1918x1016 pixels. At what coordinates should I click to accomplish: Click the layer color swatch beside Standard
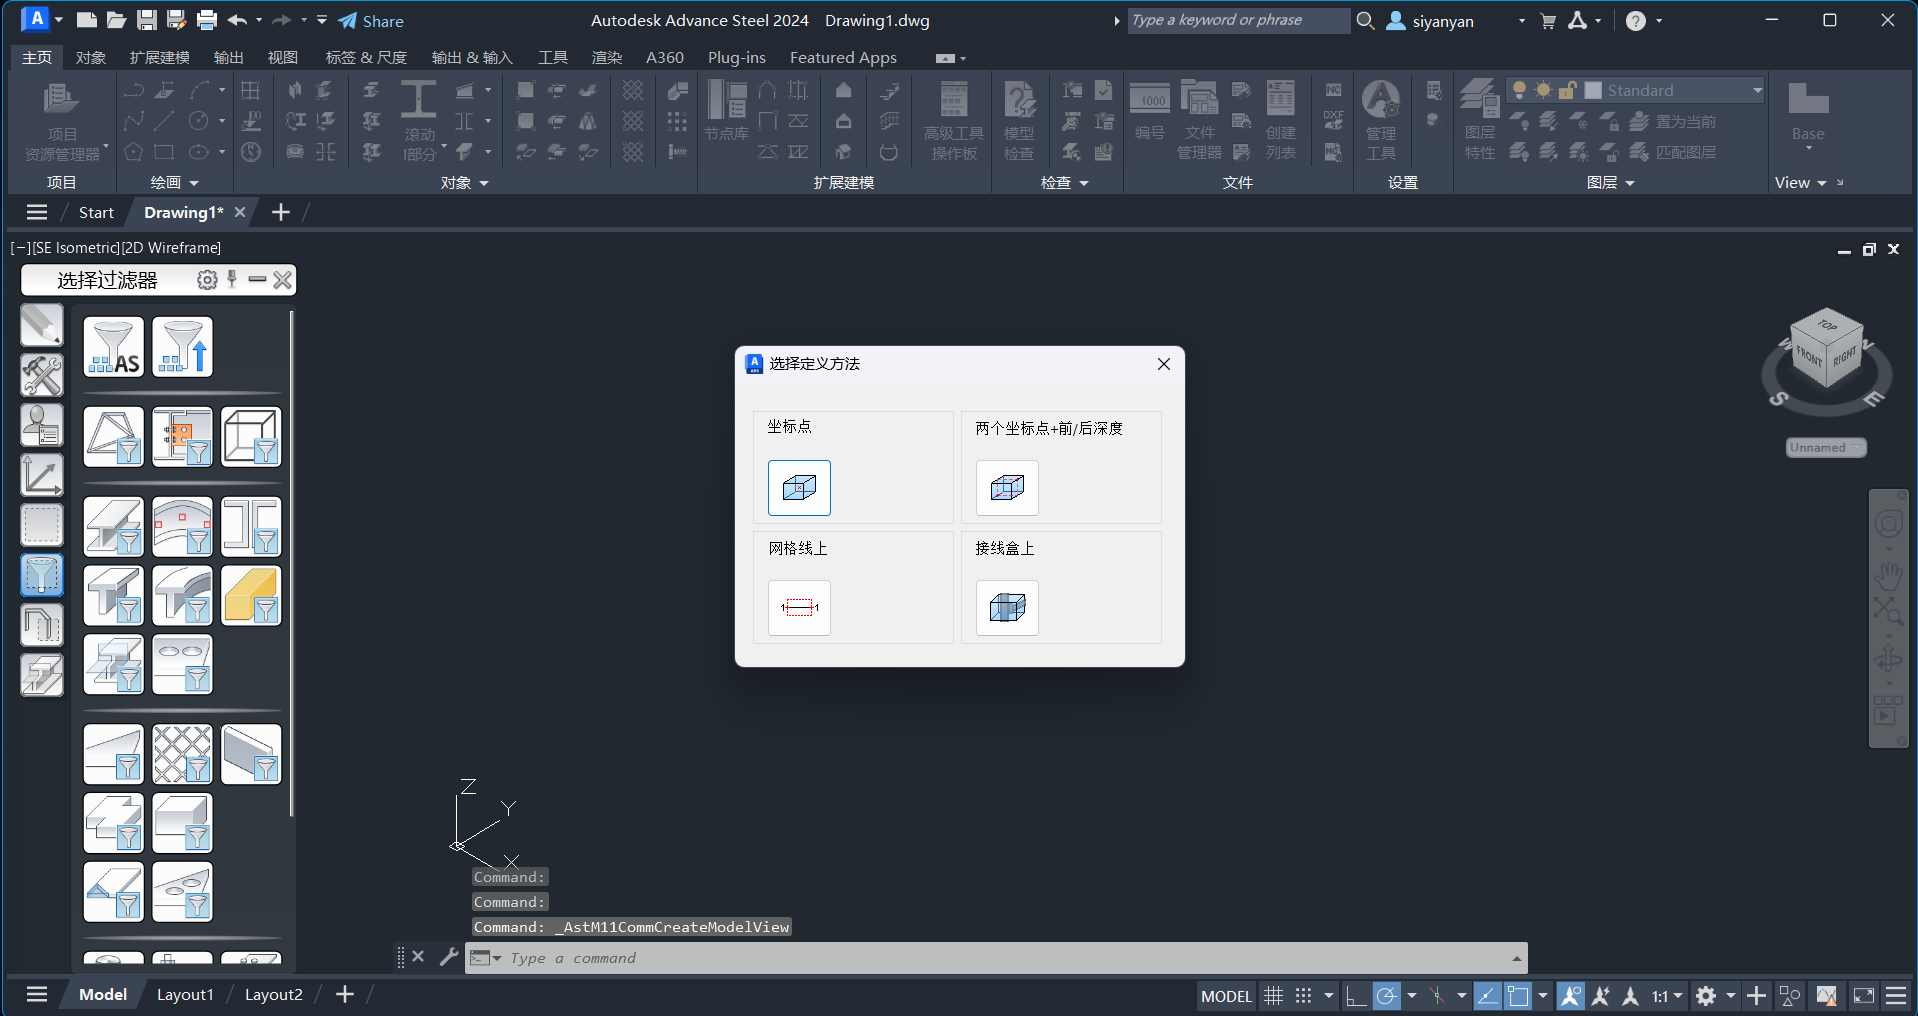pos(1594,90)
